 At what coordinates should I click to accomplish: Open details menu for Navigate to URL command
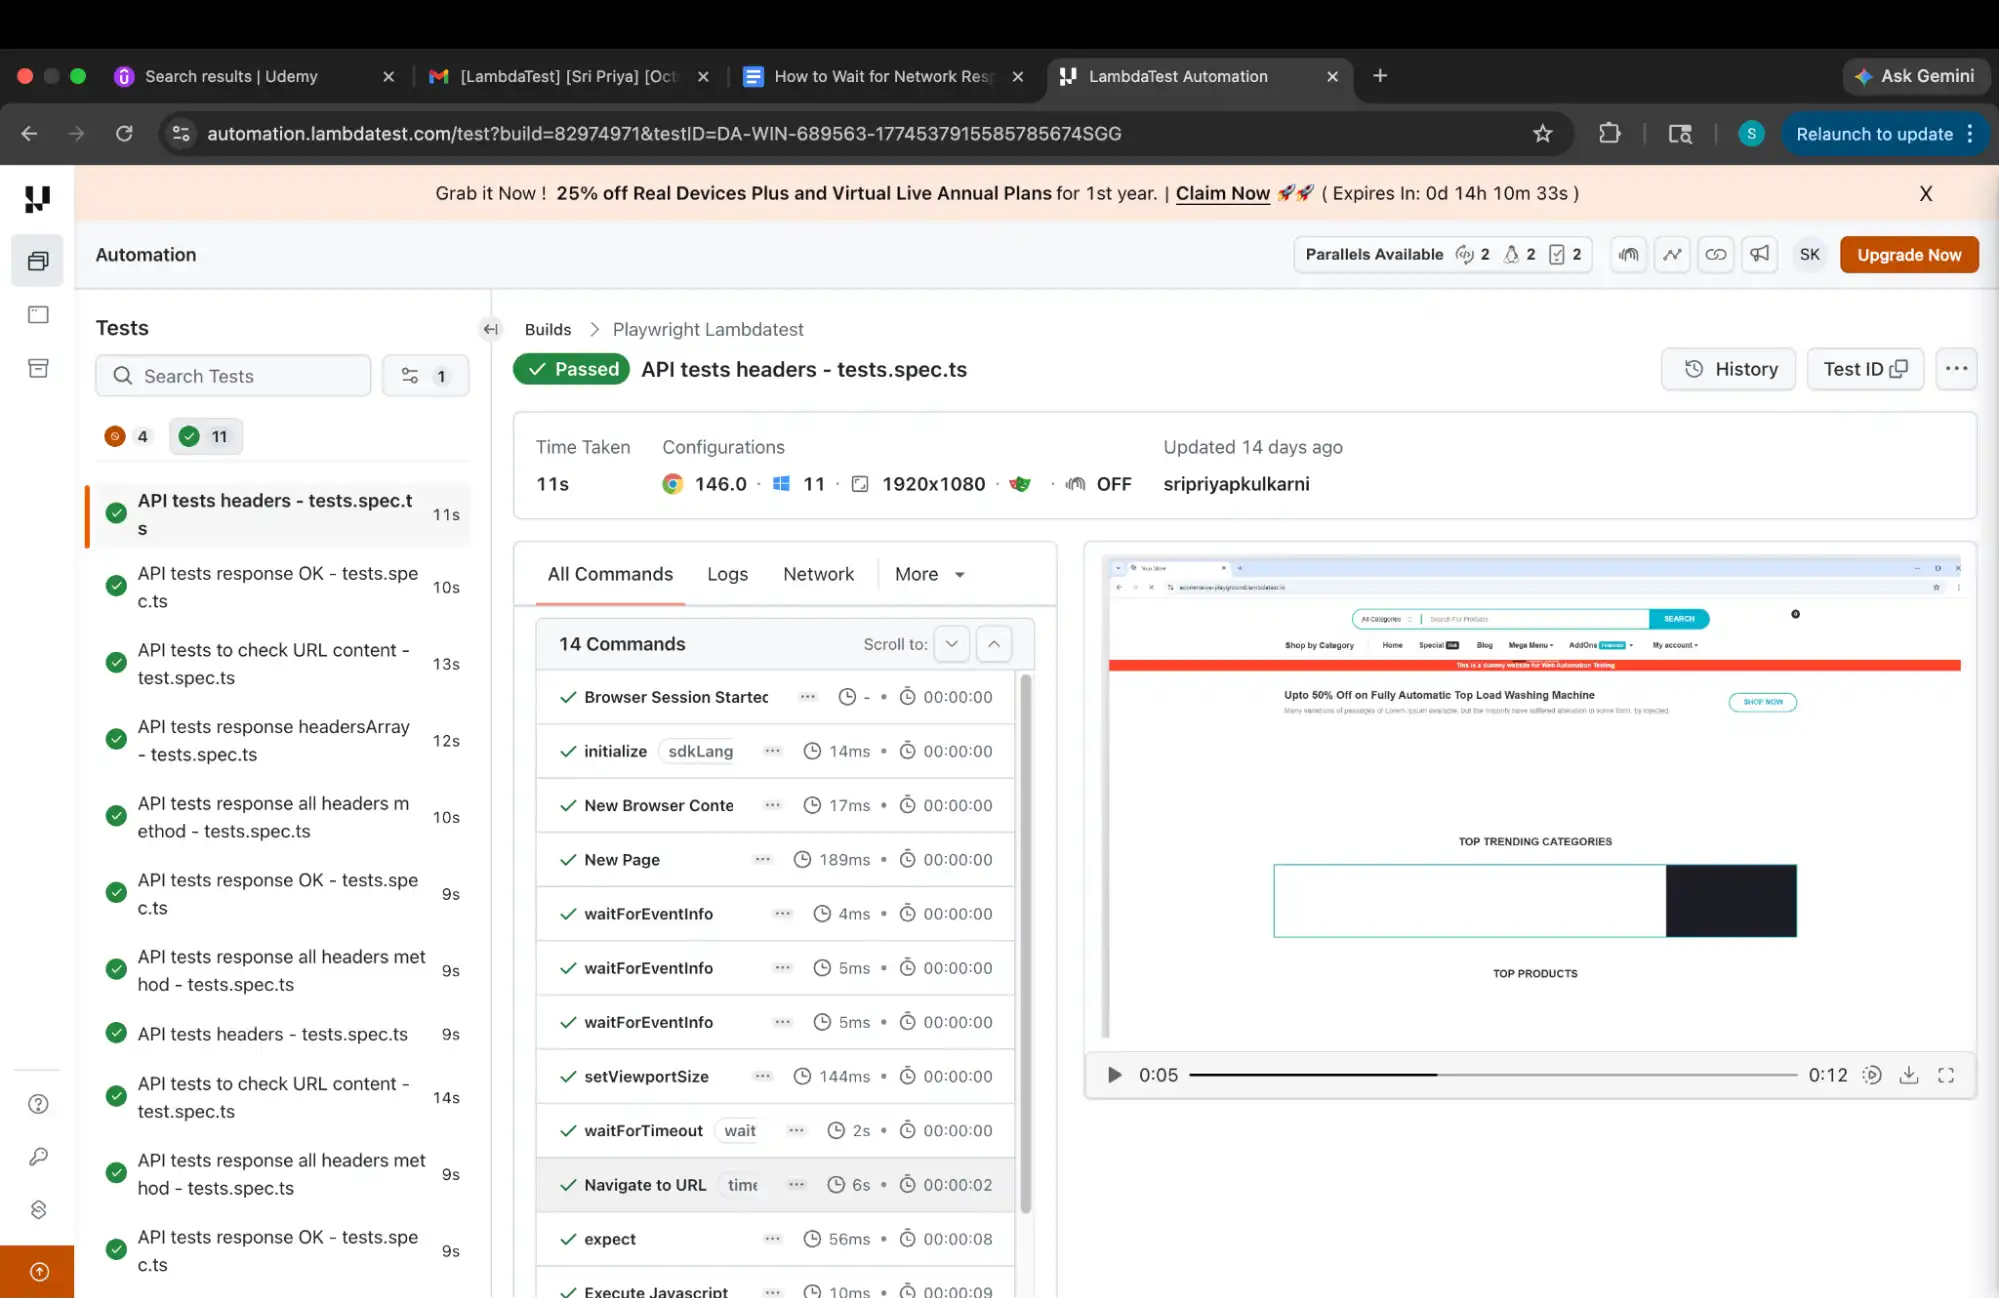pos(796,1185)
